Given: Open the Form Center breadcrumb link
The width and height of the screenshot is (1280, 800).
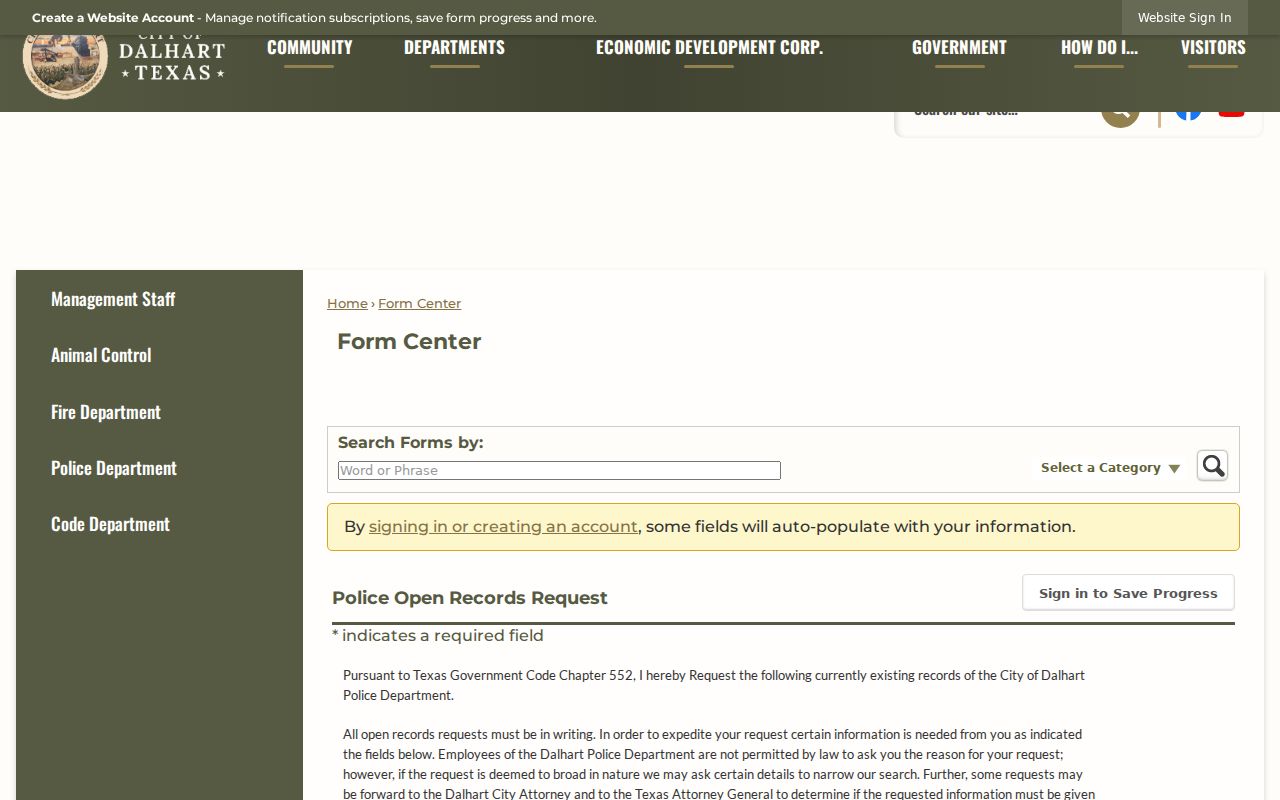Looking at the screenshot, I should point(419,304).
